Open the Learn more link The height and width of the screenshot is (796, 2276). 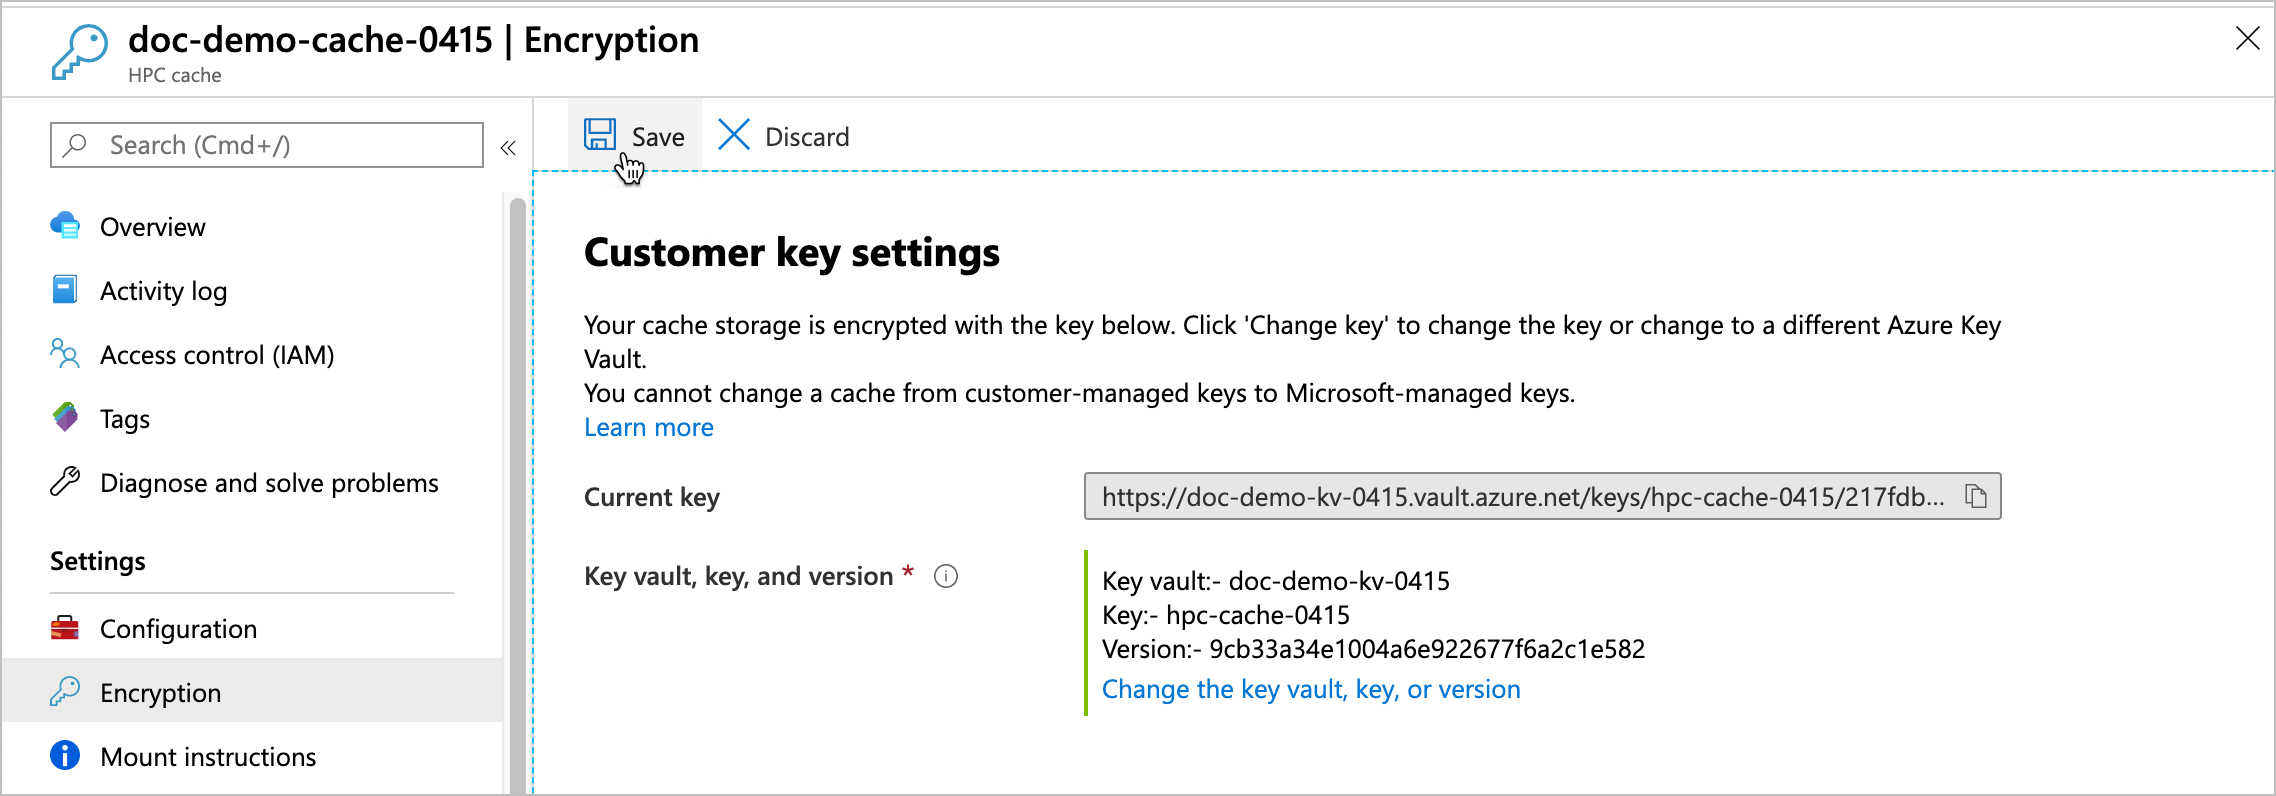point(648,427)
